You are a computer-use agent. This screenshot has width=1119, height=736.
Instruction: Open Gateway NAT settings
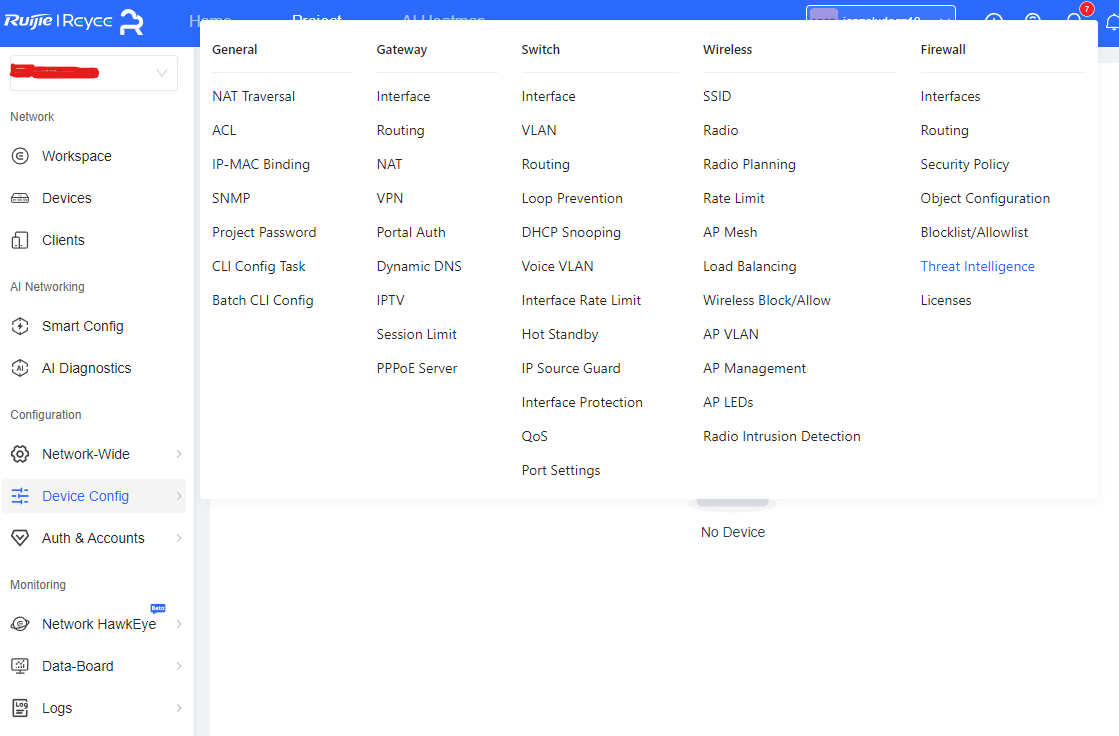click(390, 164)
